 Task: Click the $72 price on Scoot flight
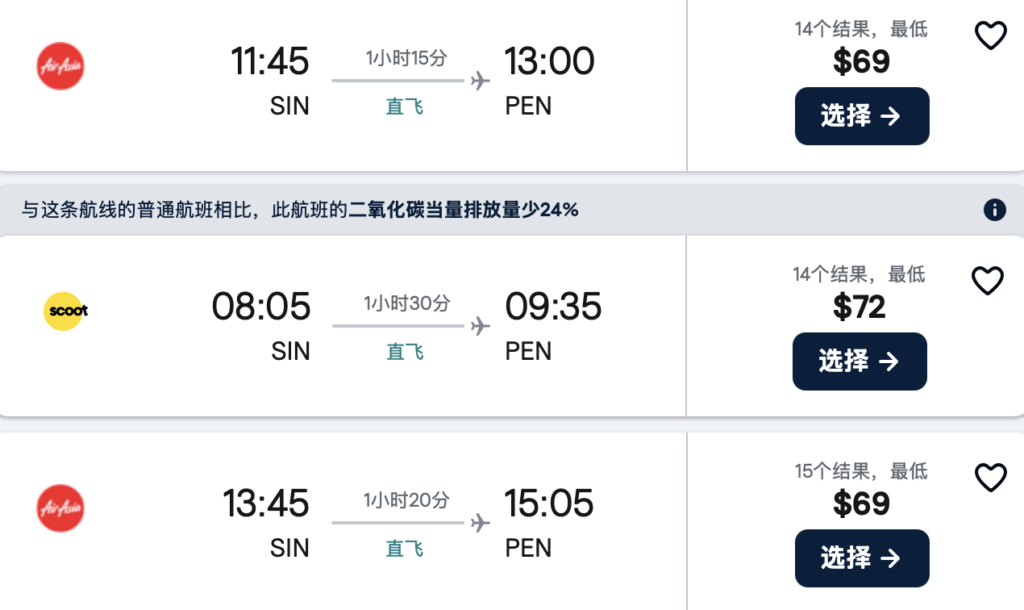(x=860, y=307)
